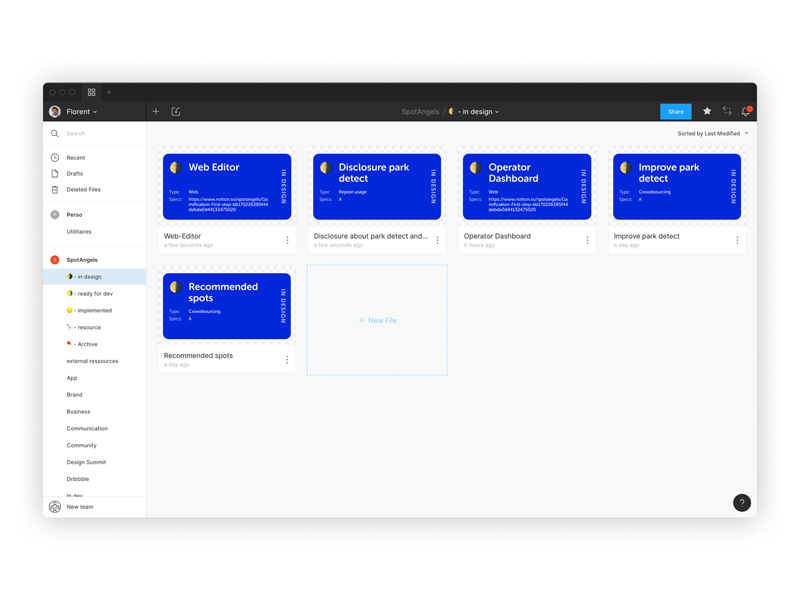Click the Search field in sidebar
800x600 pixels.
[100, 133]
